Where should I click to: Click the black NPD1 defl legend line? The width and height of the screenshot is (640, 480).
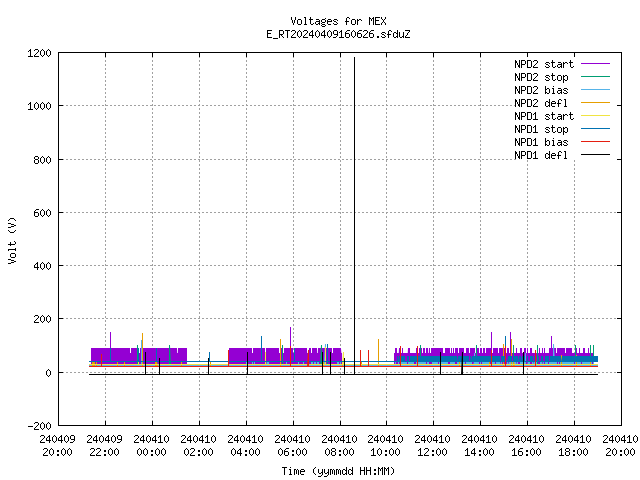(596, 155)
